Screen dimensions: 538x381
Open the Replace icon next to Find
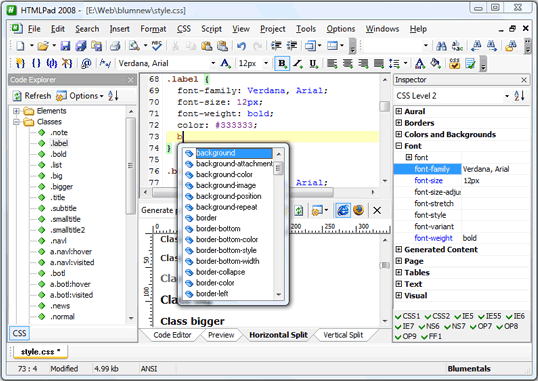(x=458, y=46)
